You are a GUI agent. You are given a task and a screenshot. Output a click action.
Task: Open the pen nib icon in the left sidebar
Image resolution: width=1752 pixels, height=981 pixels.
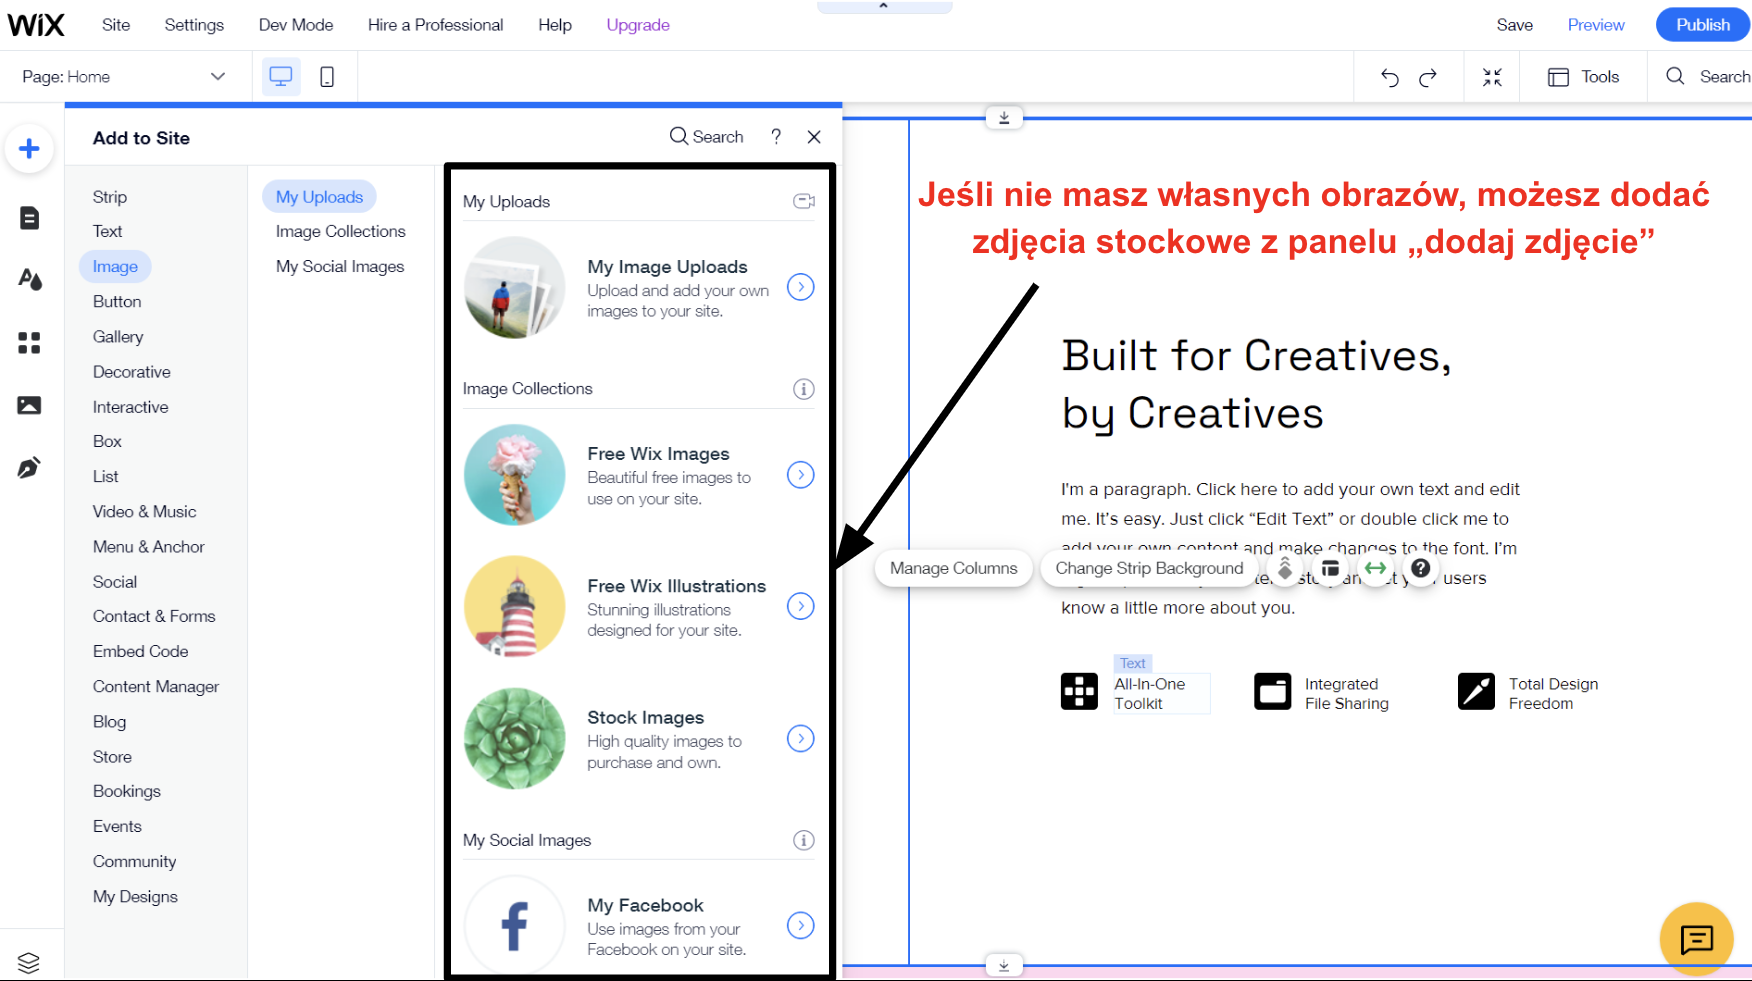[29, 467]
